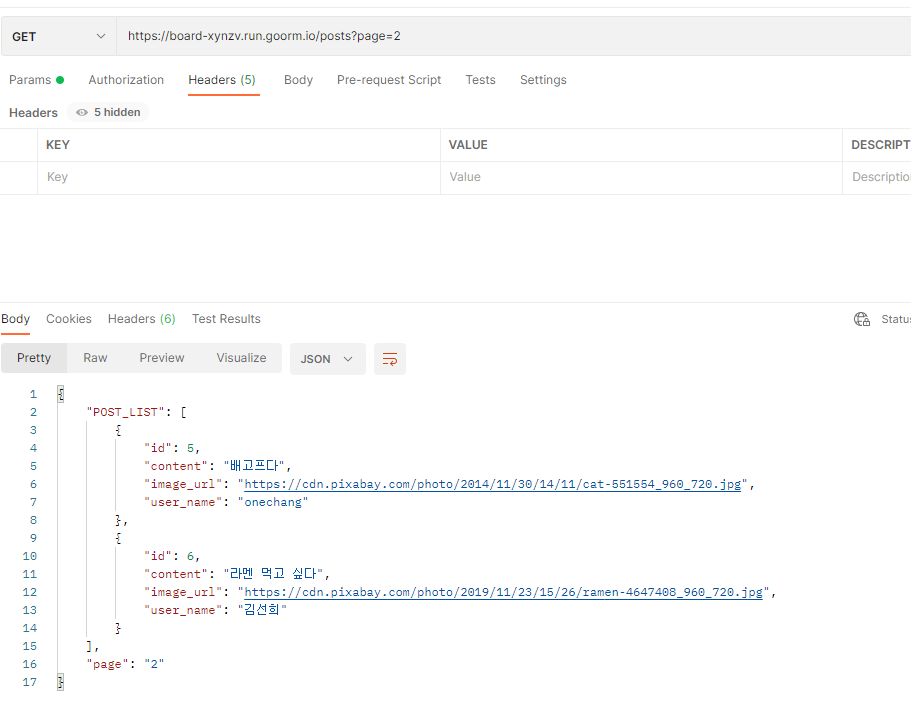Select the Visualize response view
This screenshot has width=911, height=726.
(x=241, y=357)
